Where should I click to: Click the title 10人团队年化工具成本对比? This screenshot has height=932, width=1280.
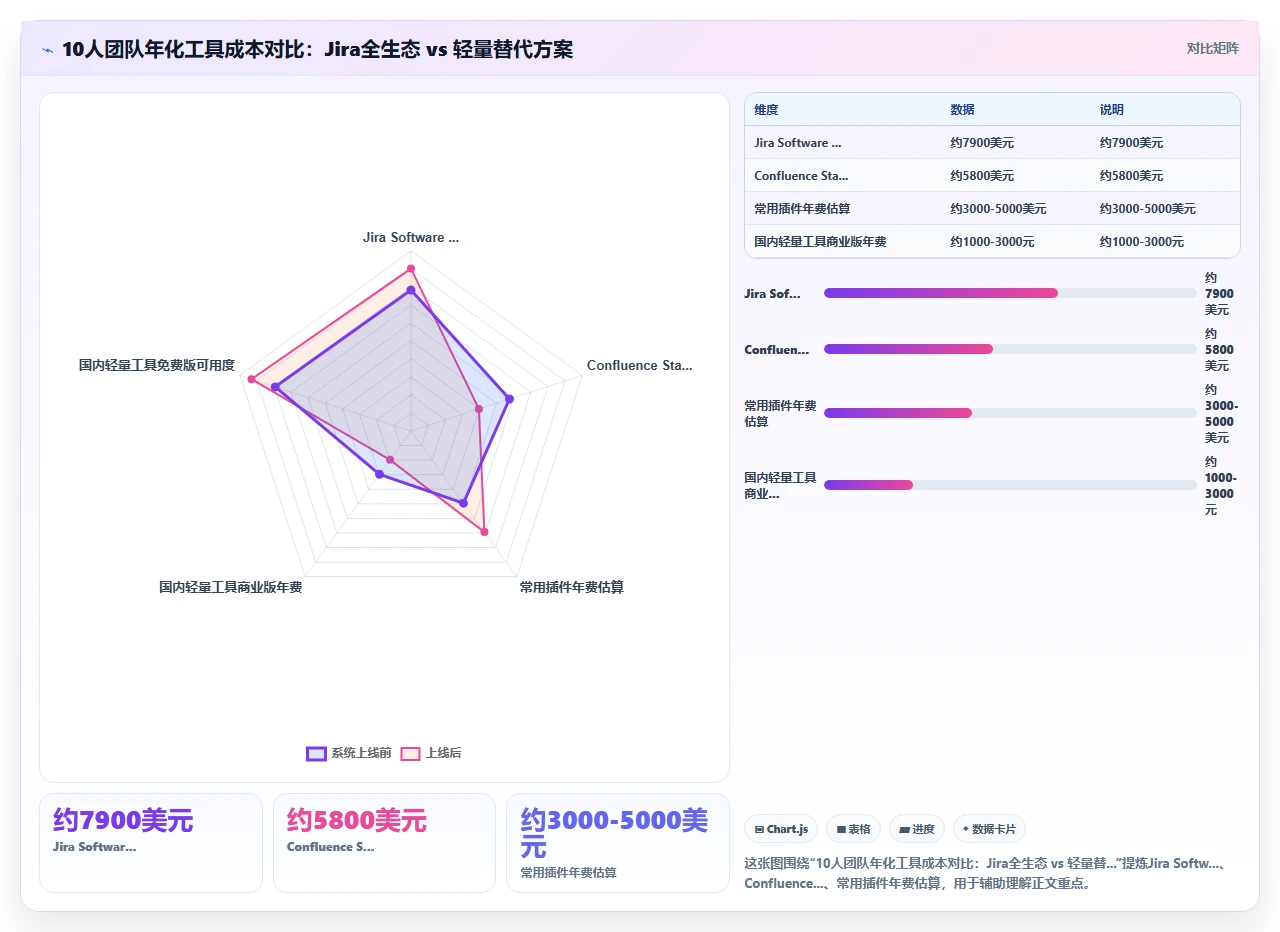point(318,50)
